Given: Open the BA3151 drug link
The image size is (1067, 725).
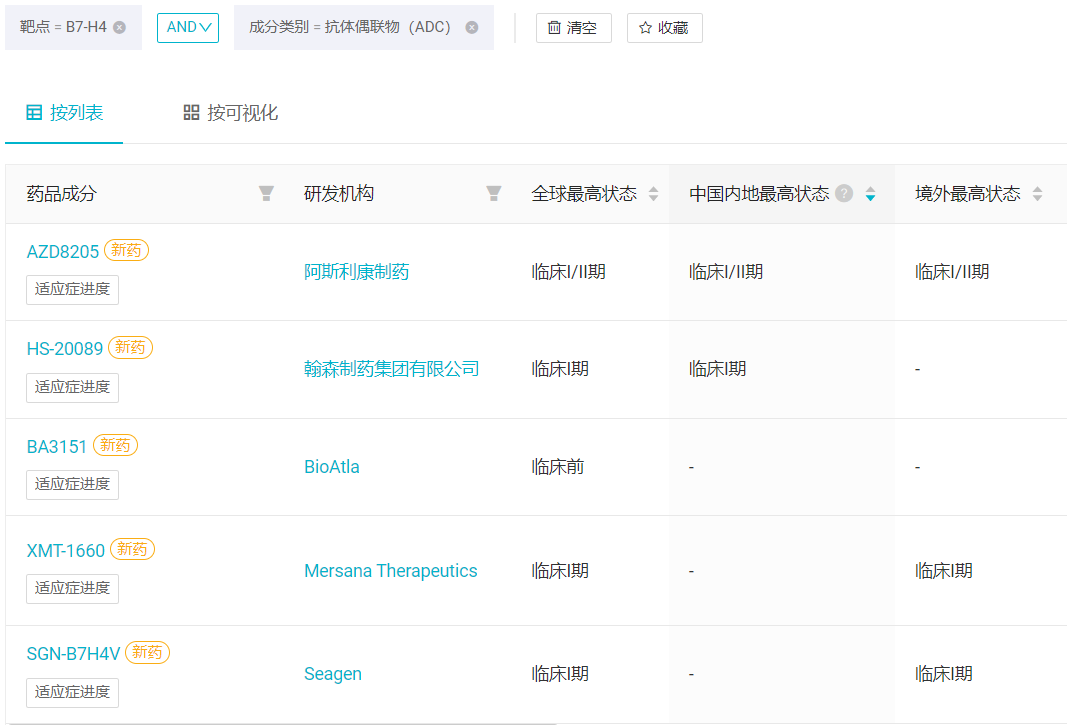Looking at the screenshot, I should click(56, 447).
